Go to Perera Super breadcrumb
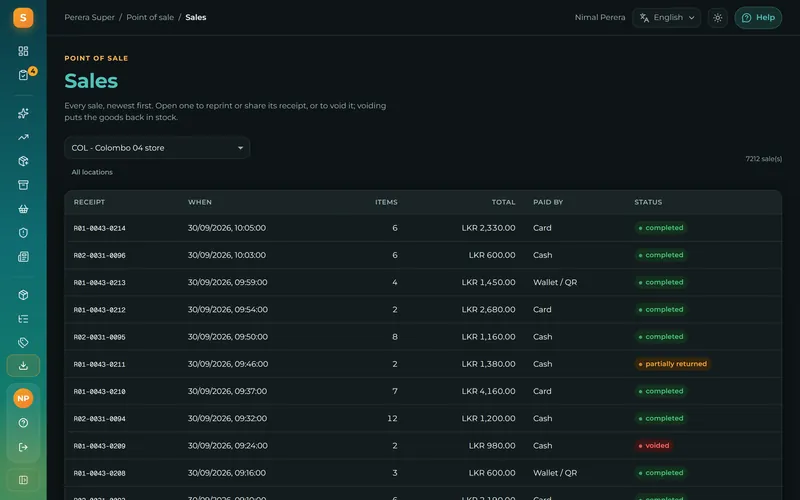The height and width of the screenshot is (500, 800). point(89,17)
